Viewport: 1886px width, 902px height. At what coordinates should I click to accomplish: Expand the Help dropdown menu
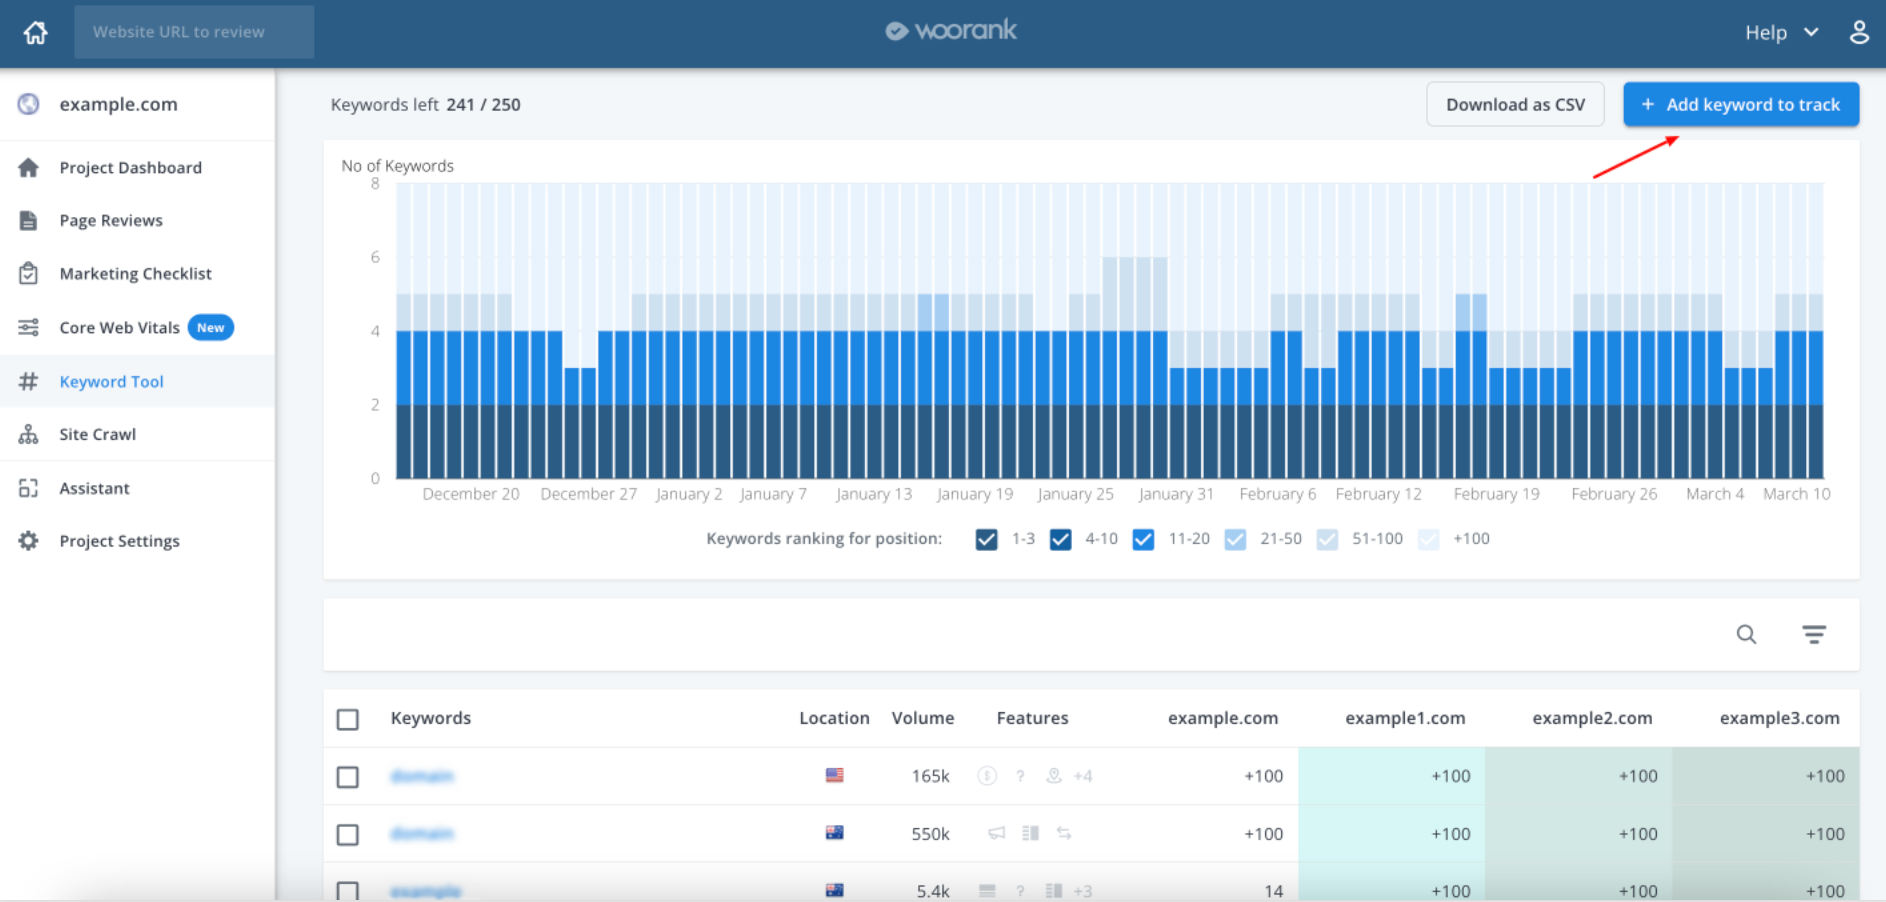pos(1781,32)
